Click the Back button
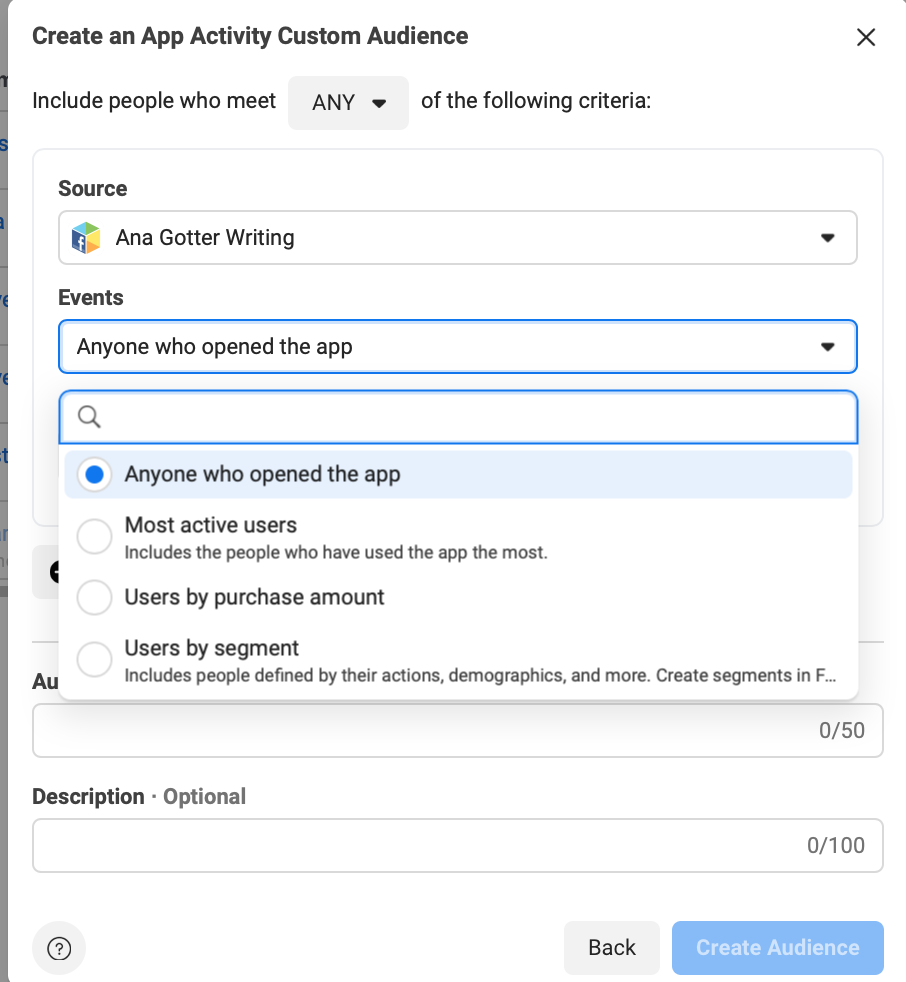 pyautogui.click(x=611, y=948)
